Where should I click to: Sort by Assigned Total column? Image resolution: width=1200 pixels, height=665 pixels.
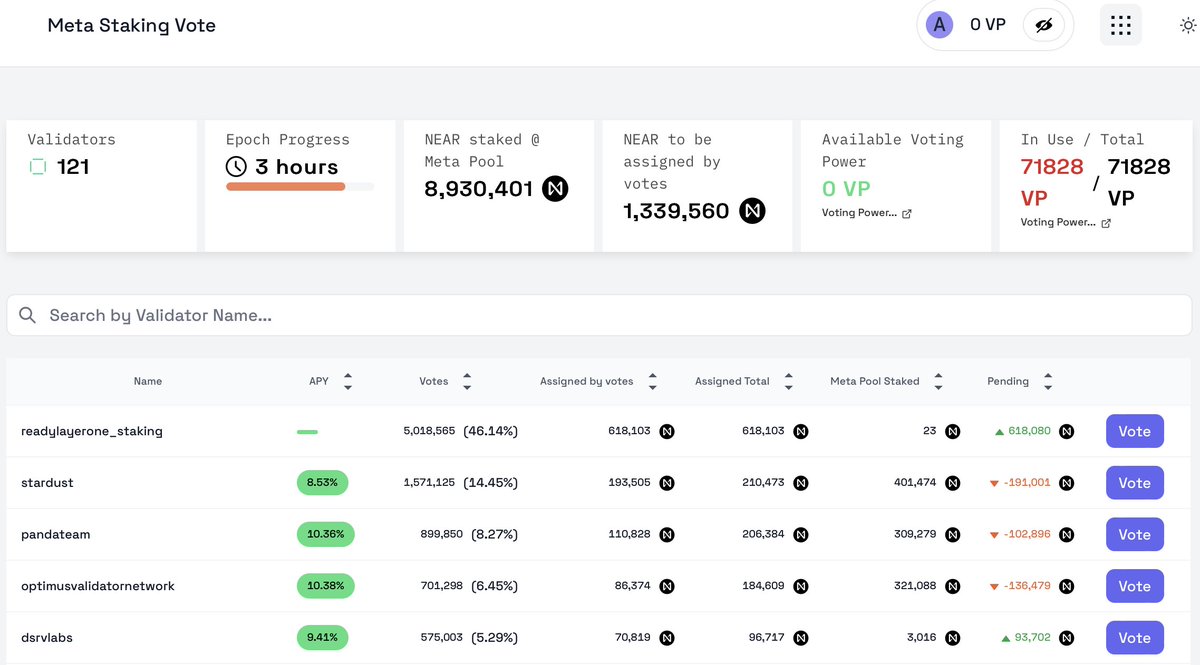(x=788, y=381)
